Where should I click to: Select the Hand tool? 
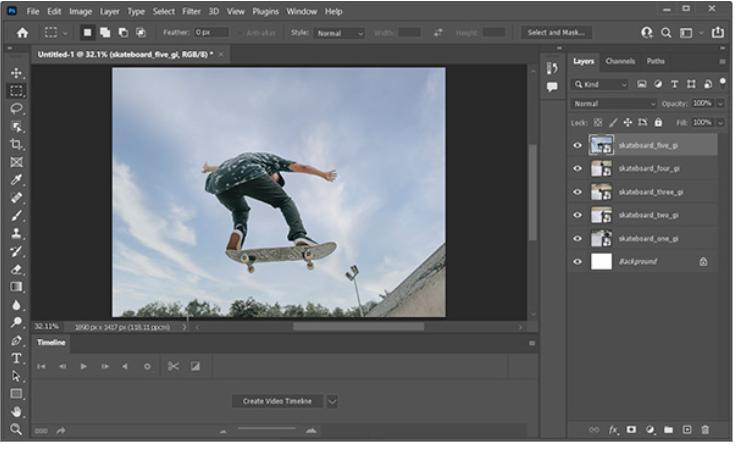point(16,411)
